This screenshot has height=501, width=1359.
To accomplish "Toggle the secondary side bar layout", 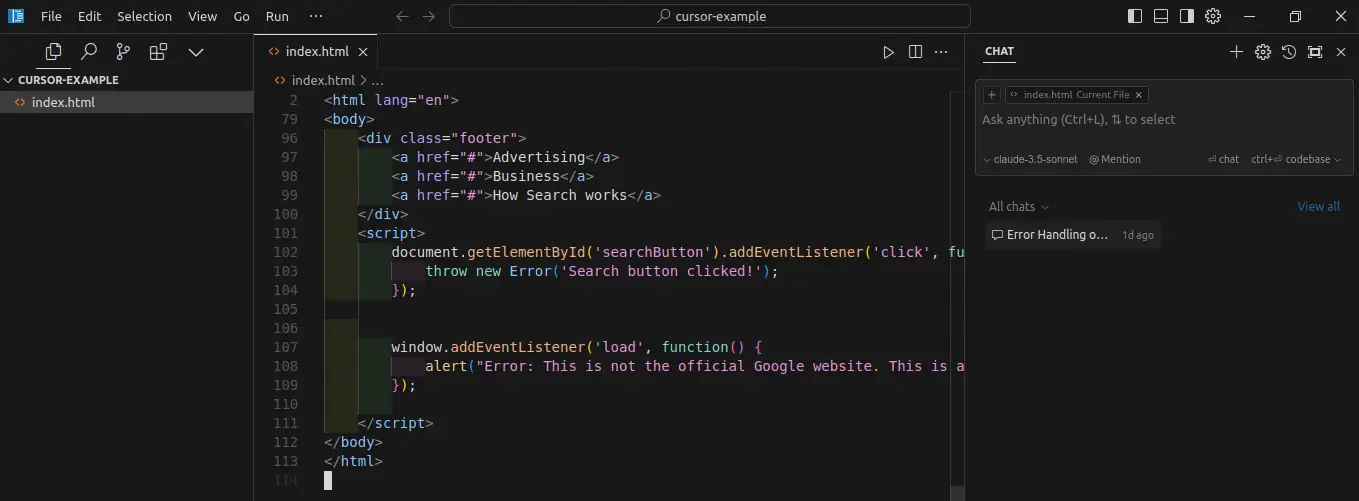I will coord(1187,16).
